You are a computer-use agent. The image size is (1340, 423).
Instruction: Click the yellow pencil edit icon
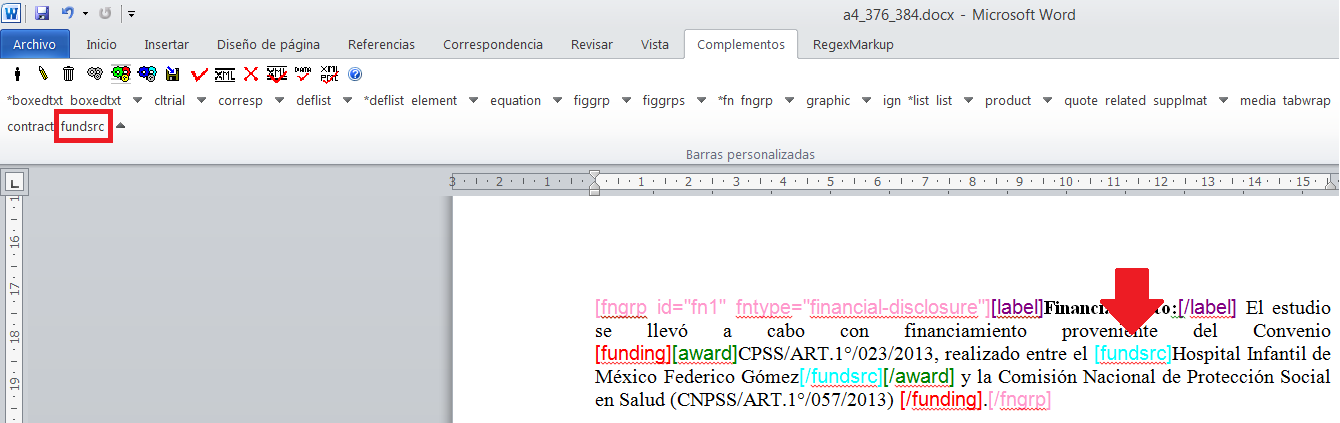pos(43,74)
